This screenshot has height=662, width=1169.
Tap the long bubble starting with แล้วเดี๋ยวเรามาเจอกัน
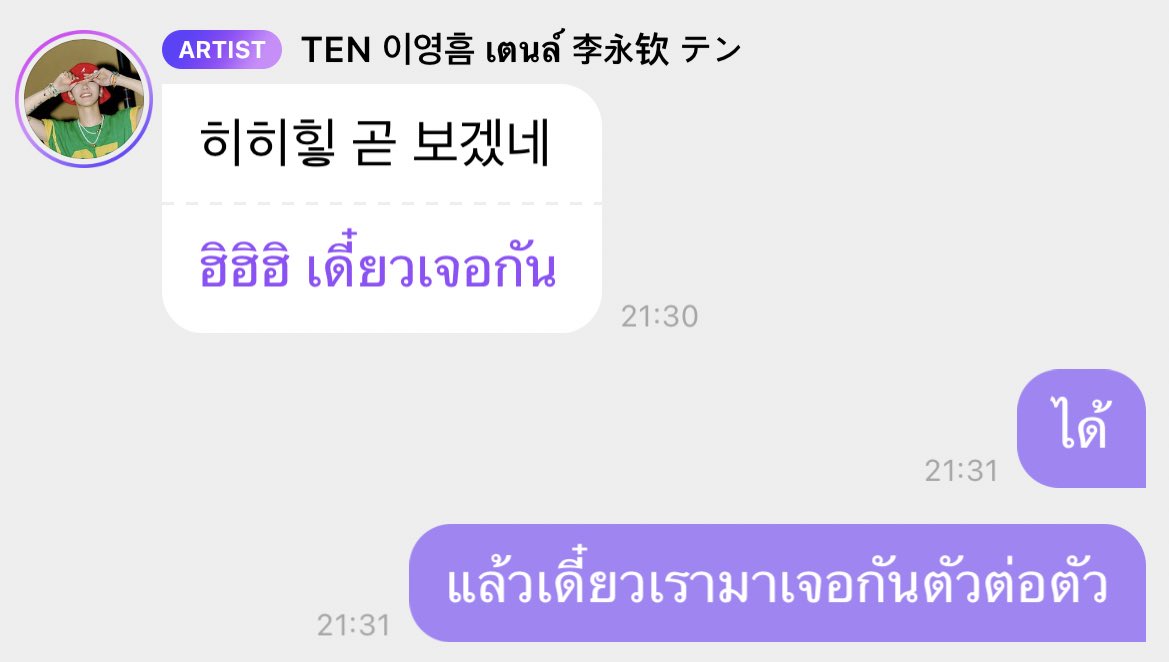(777, 583)
